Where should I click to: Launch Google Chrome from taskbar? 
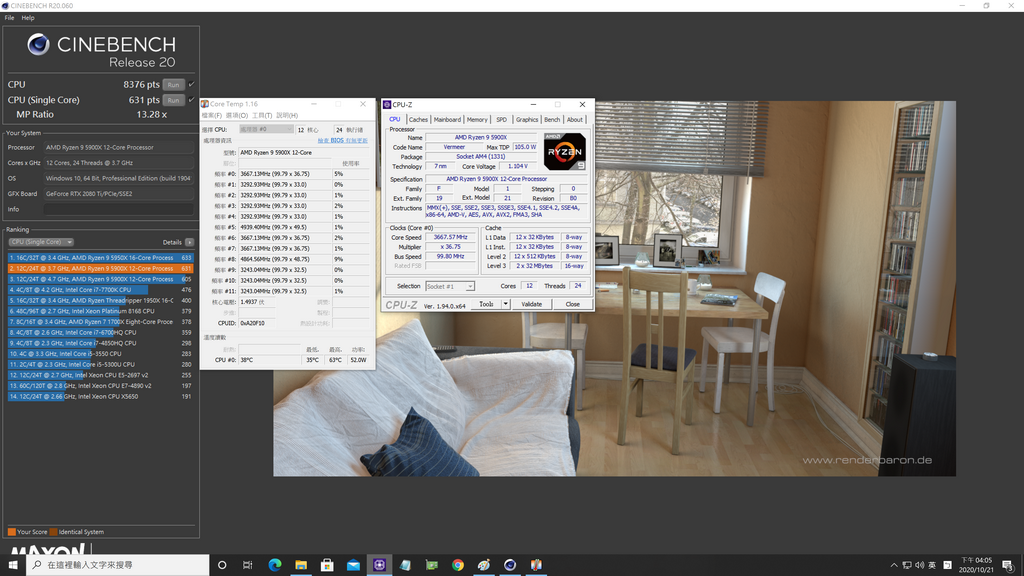pos(458,565)
